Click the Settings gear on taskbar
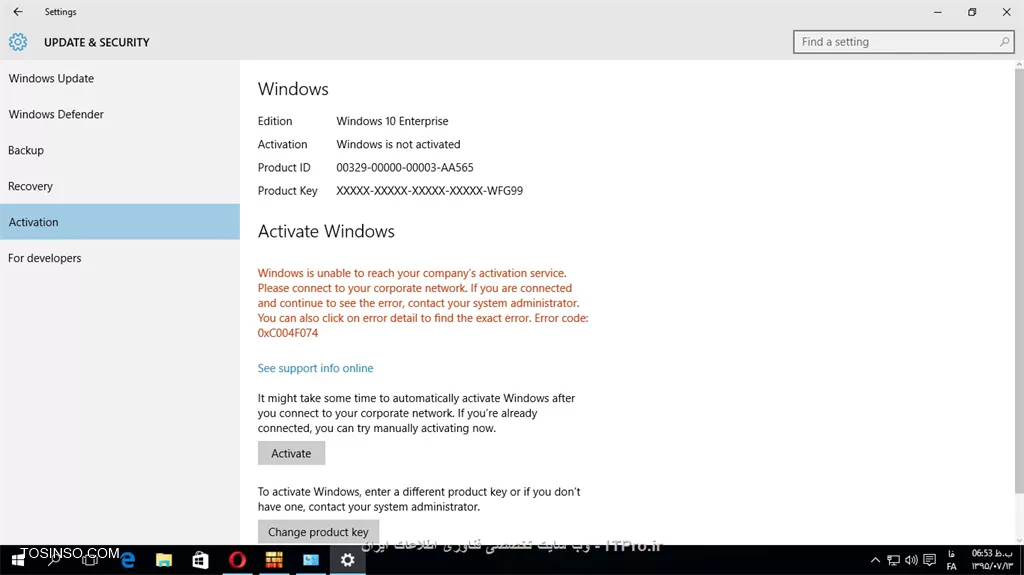This screenshot has height=575, width=1024. point(347,560)
